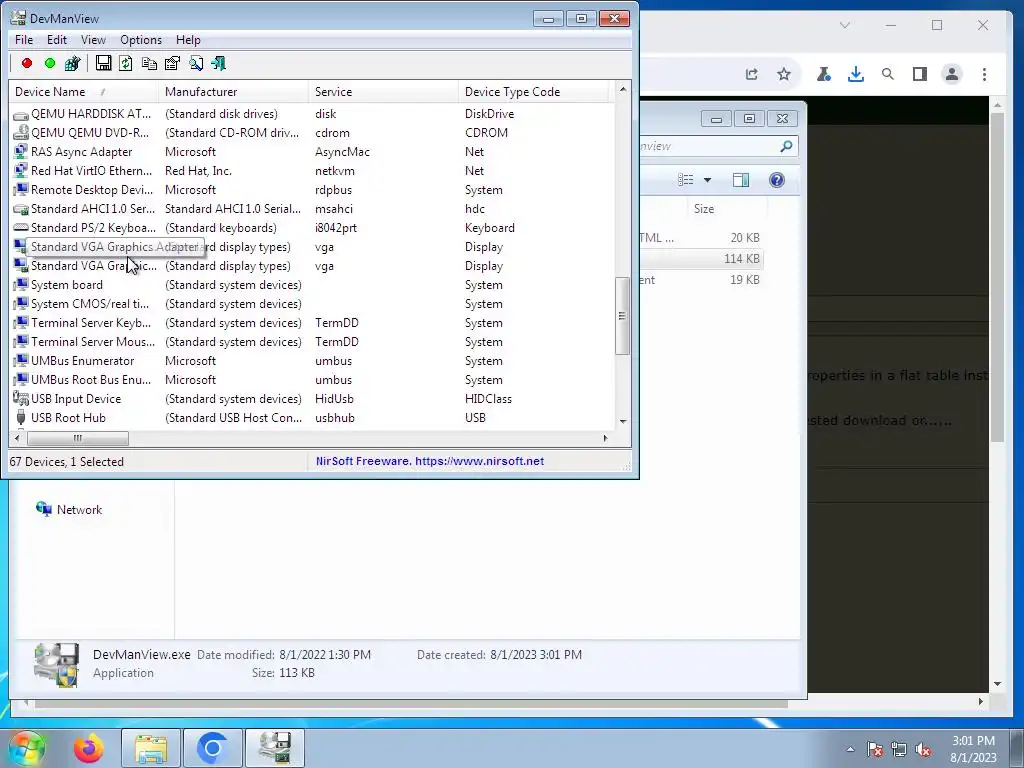Select the System board row
Viewport: 1024px width, 768px height.
[312, 285]
